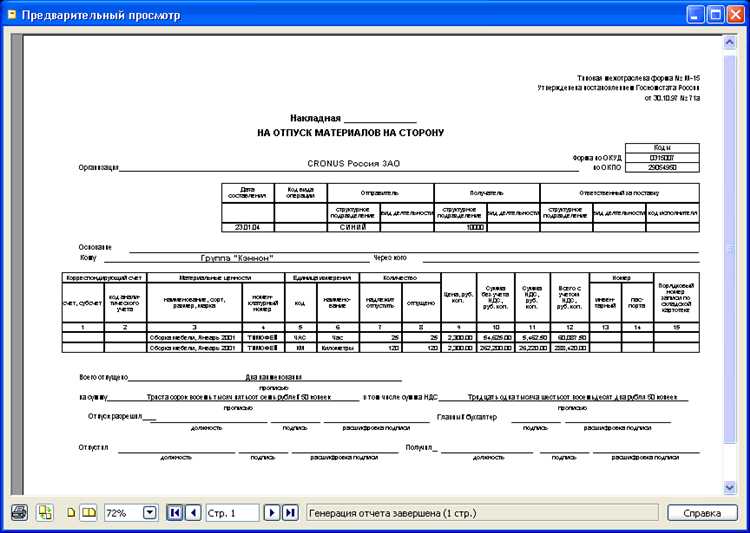Switch to single page view
The image size is (750, 533).
(71, 513)
